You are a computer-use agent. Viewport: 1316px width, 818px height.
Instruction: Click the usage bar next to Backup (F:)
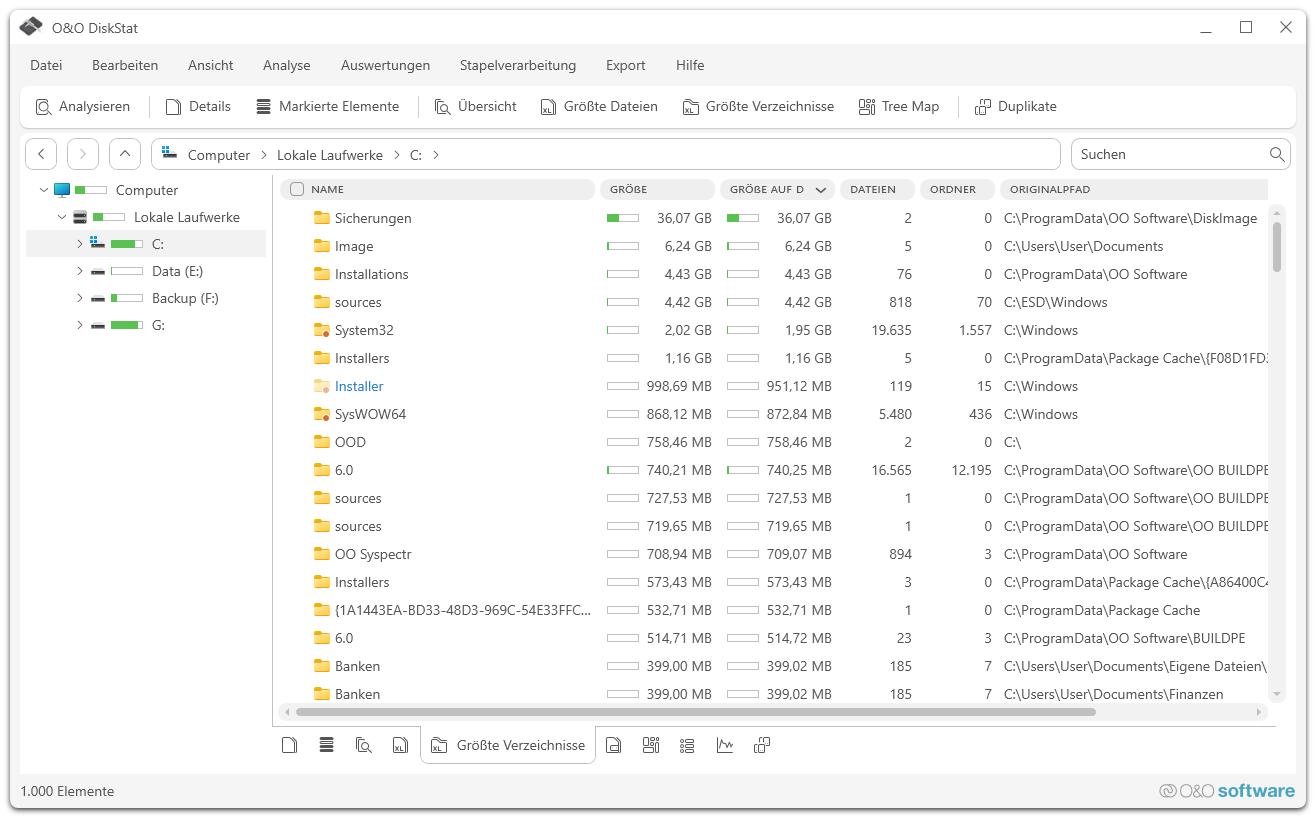[x=127, y=298]
